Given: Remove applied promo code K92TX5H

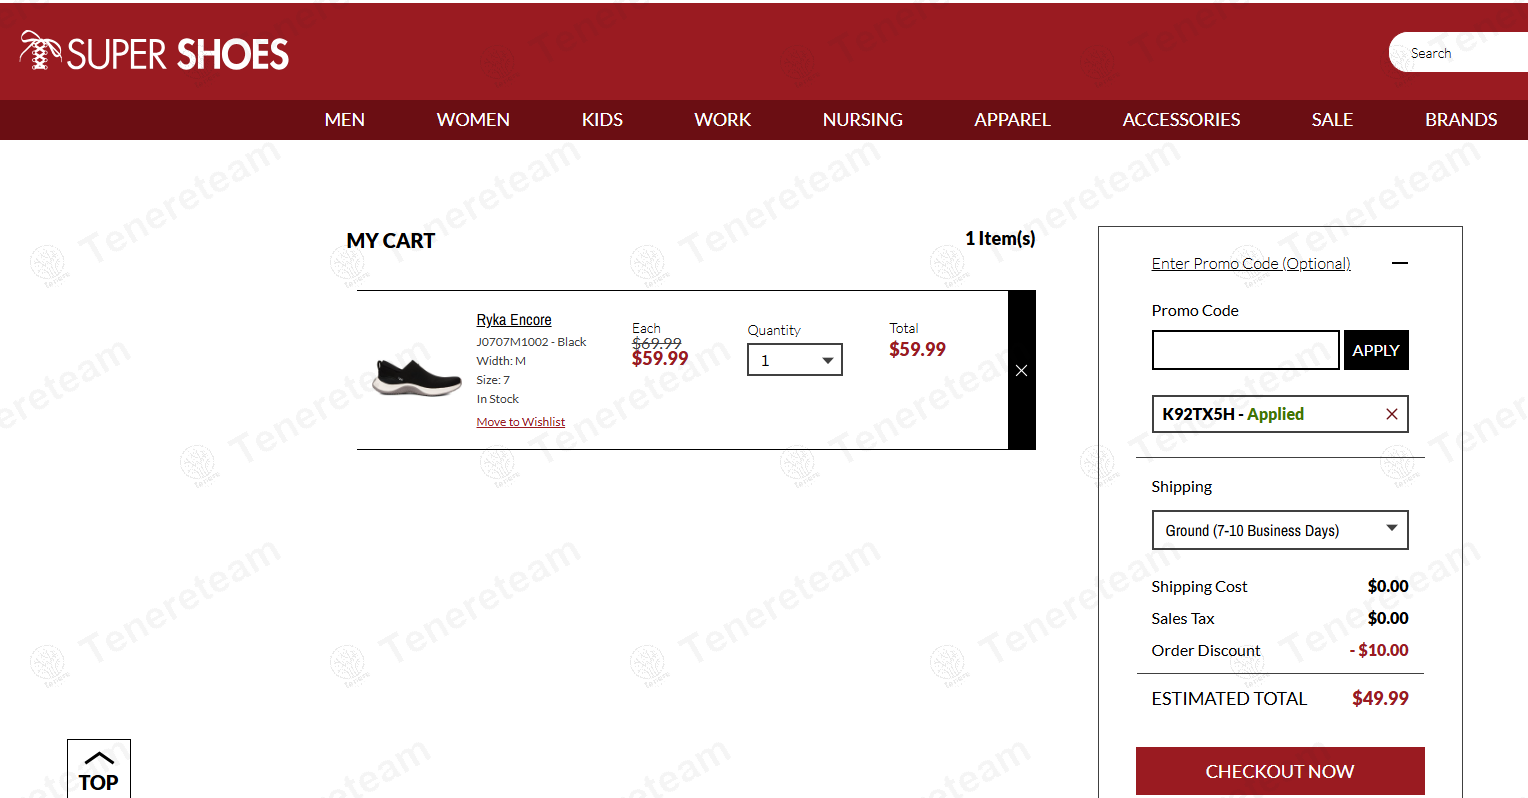Looking at the screenshot, I should [x=1391, y=414].
